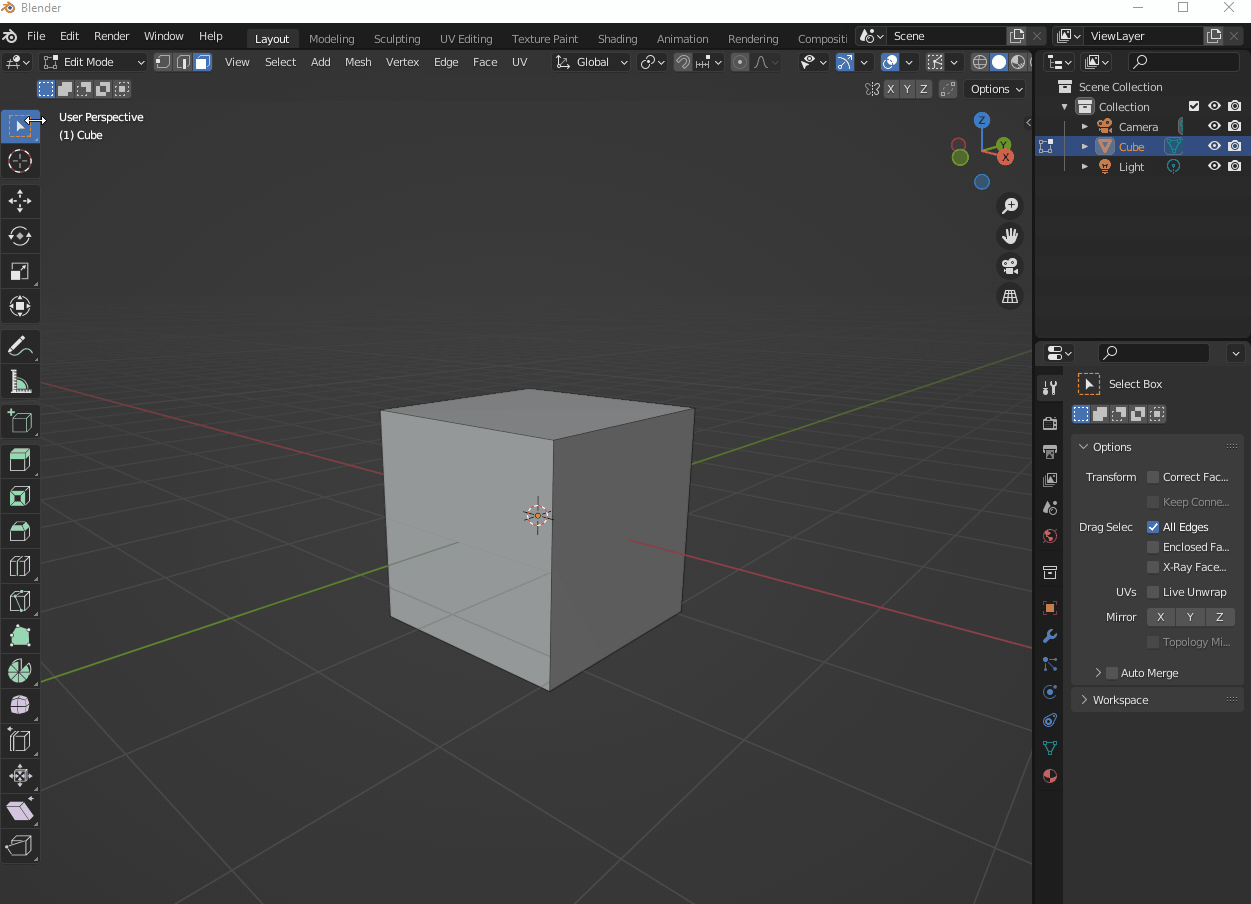Expand the Light item in outliner
The image size is (1251, 904).
1085,167
